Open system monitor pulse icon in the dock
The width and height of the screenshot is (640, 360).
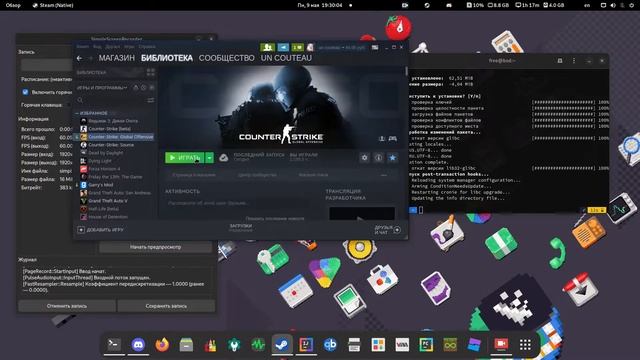pyautogui.click(x=258, y=345)
